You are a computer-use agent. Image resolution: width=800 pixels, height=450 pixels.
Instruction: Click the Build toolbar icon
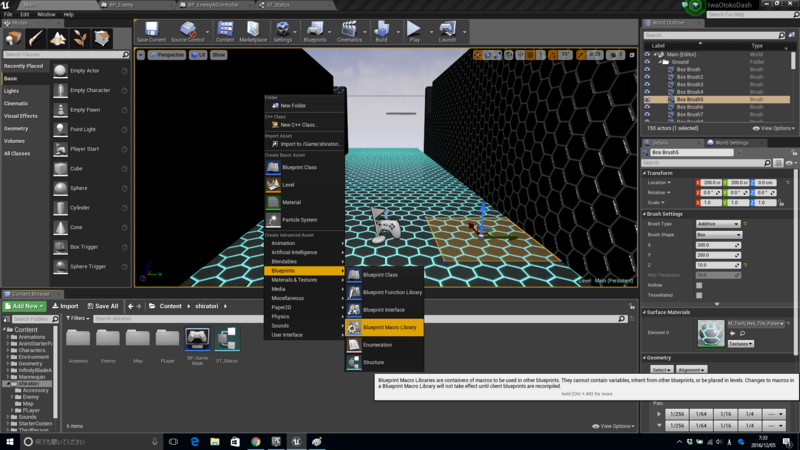pyautogui.click(x=382, y=32)
